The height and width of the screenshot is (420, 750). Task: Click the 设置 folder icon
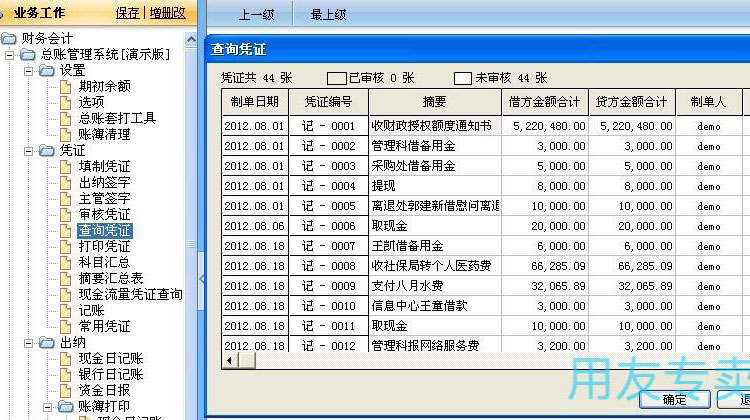[x=47, y=71]
